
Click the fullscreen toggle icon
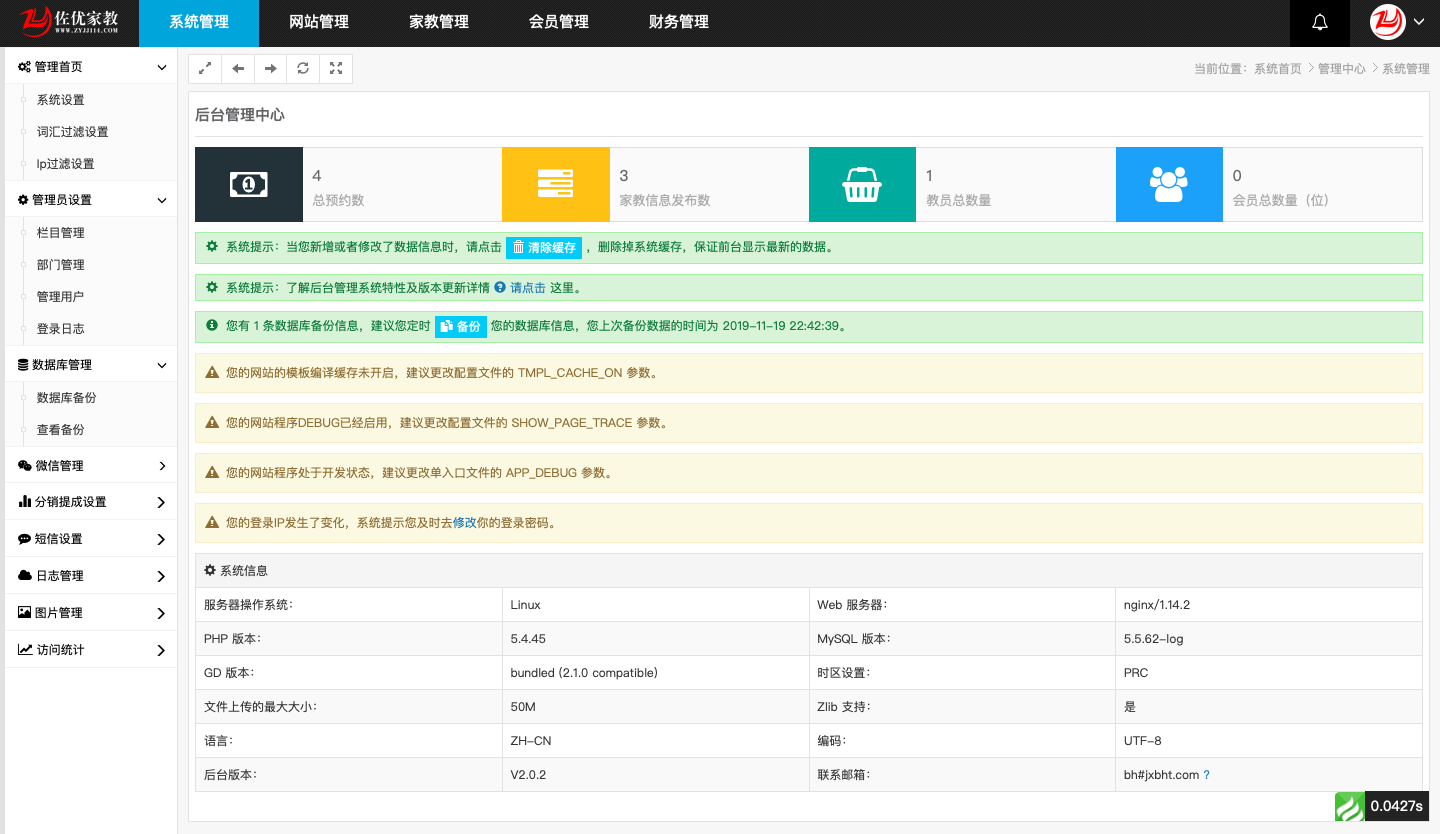click(336, 69)
